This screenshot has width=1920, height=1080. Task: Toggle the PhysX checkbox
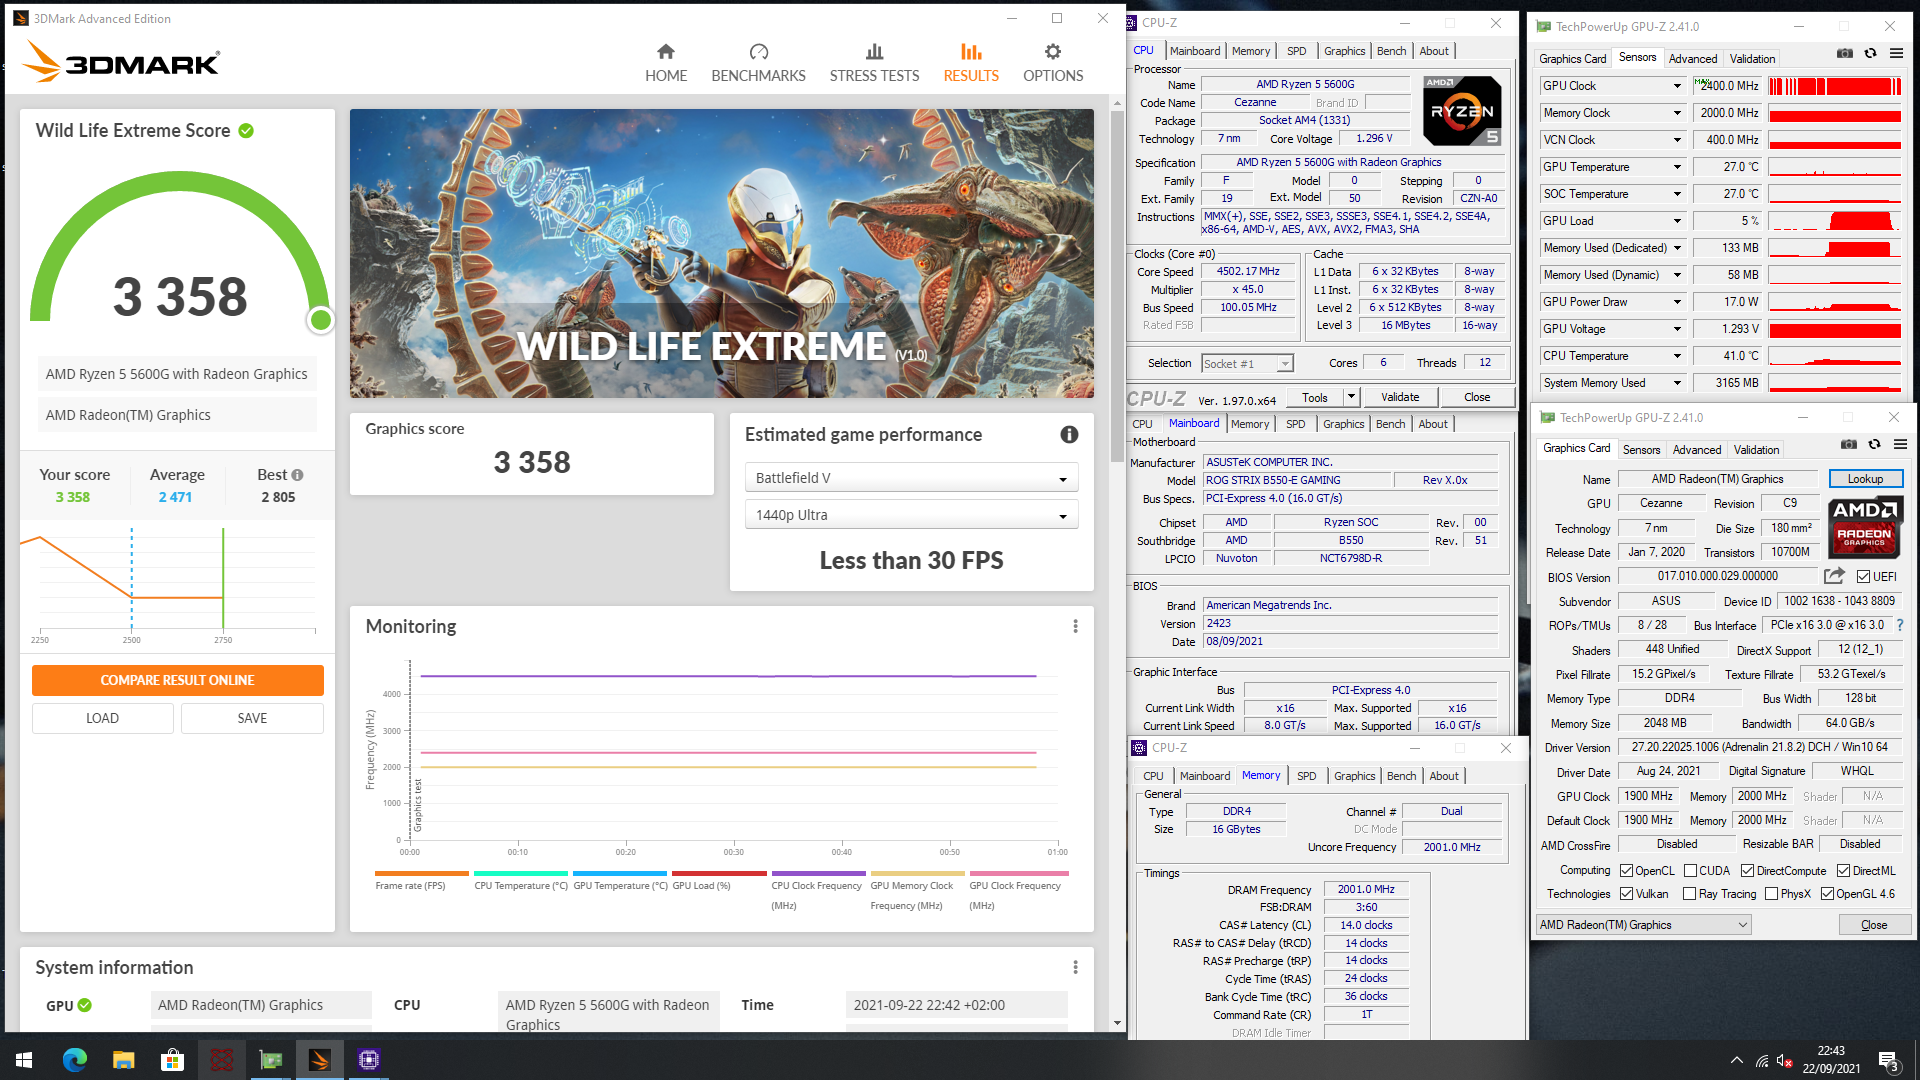(1771, 894)
